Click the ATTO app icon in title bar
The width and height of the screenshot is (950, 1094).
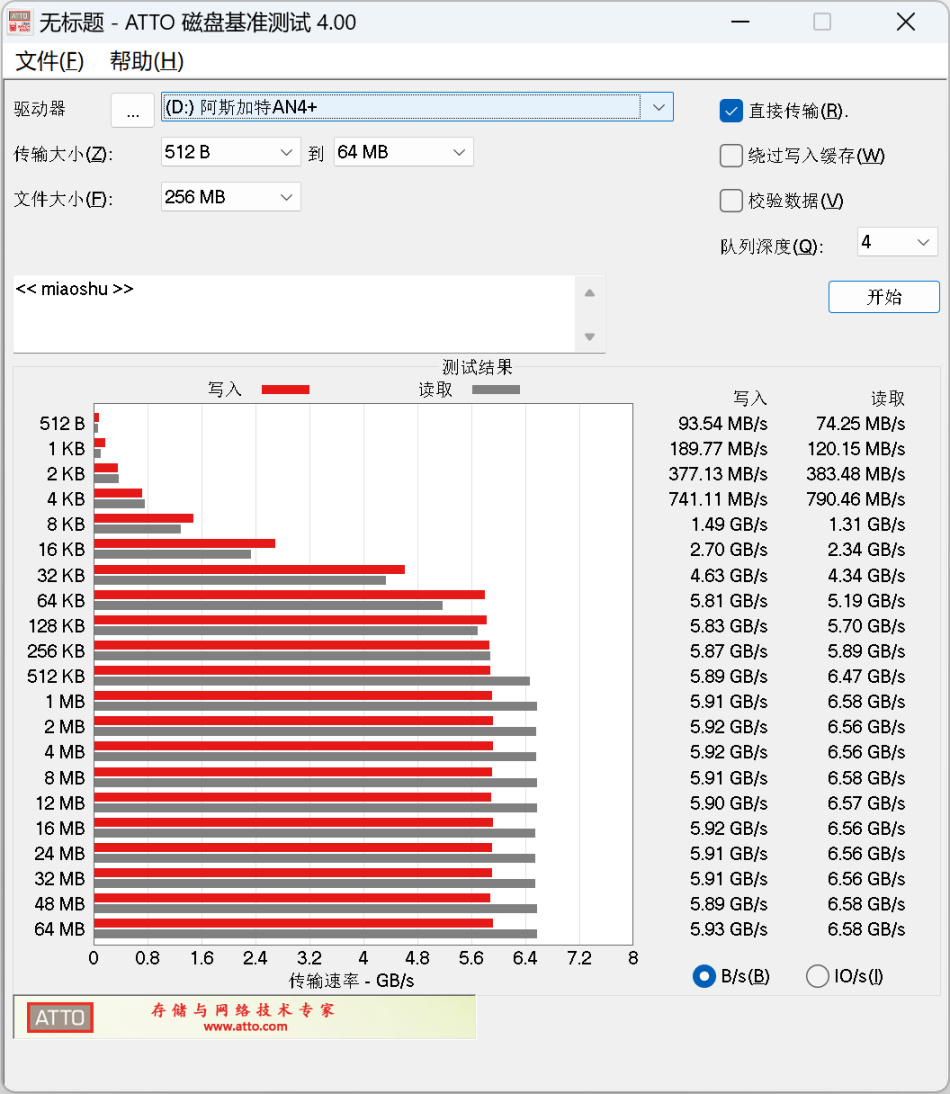pyautogui.click(x=20, y=22)
